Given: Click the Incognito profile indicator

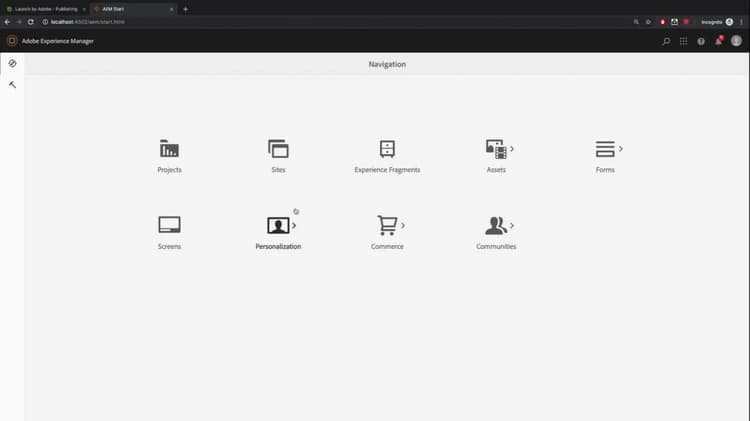Looking at the screenshot, I should click(x=717, y=22).
